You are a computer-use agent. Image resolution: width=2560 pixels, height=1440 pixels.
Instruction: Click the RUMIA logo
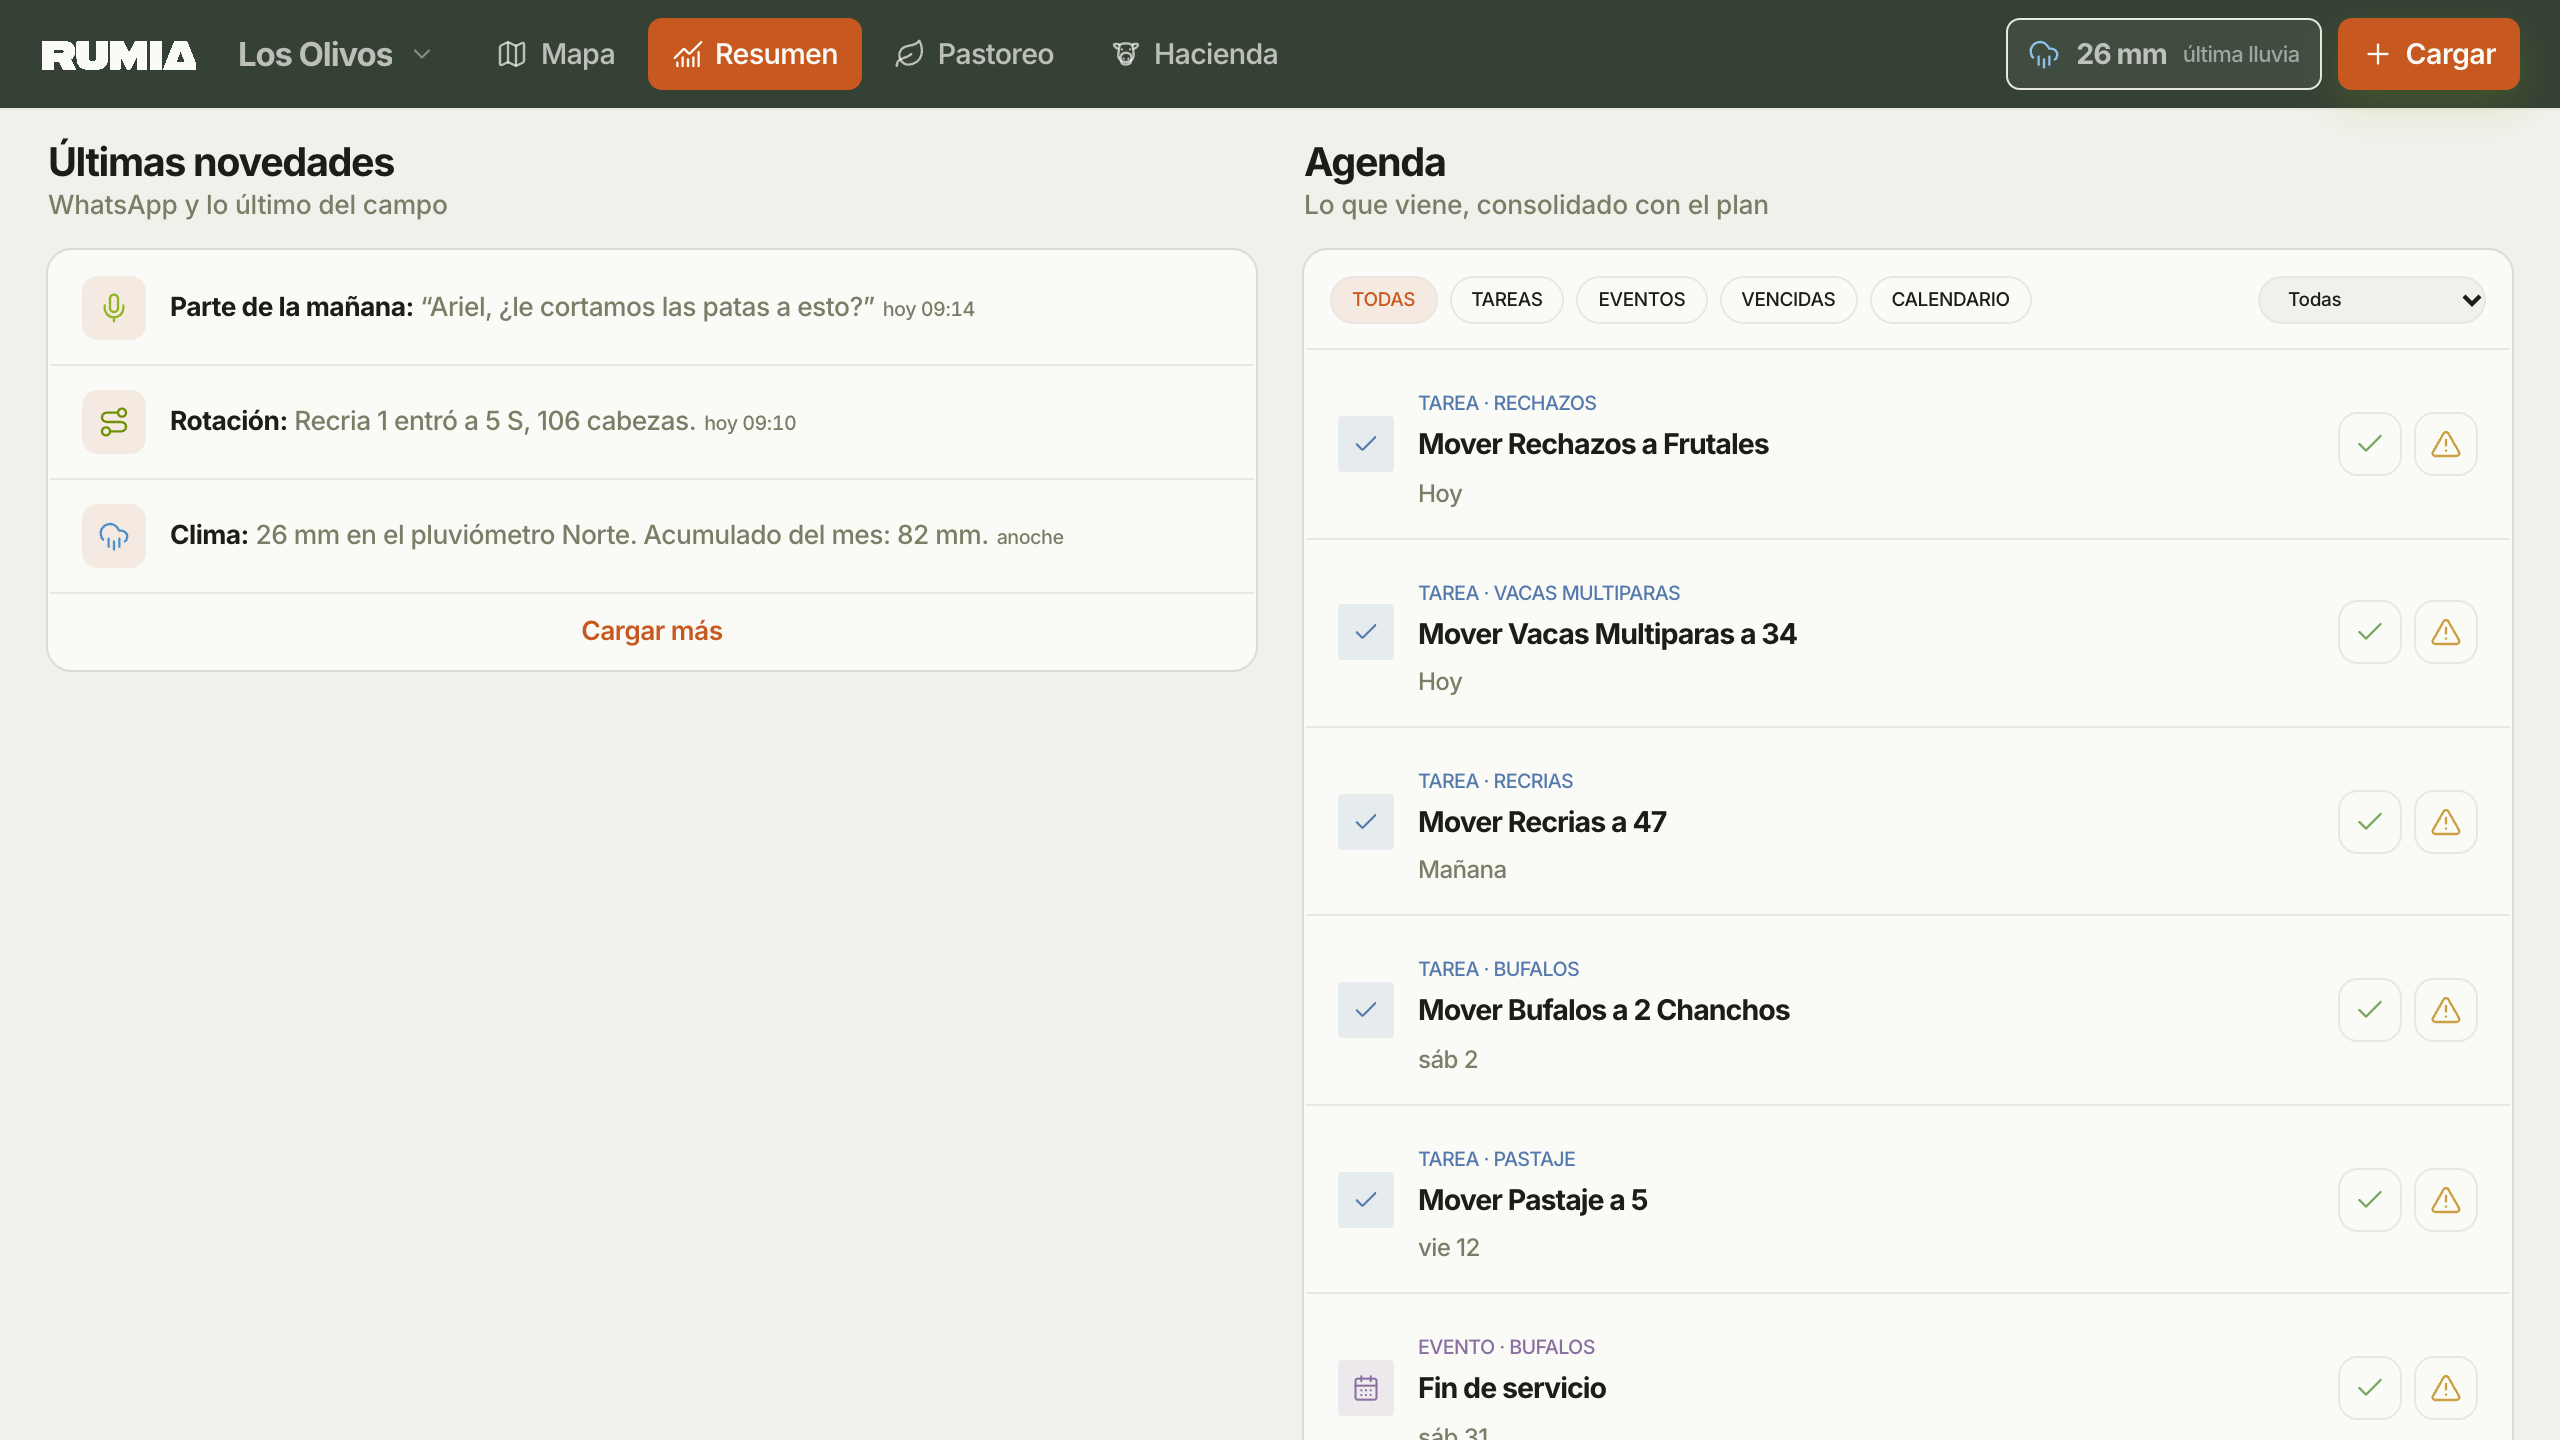tap(119, 55)
